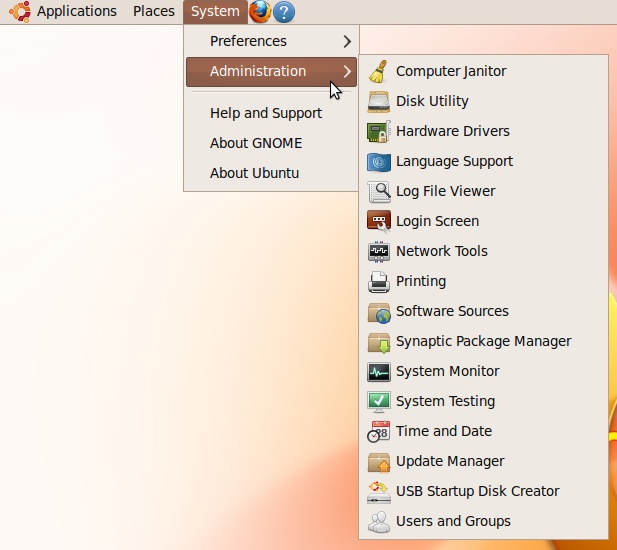Click the Time and Date calendar icon
The width and height of the screenshot is (617, 550).
pos(379,432)
